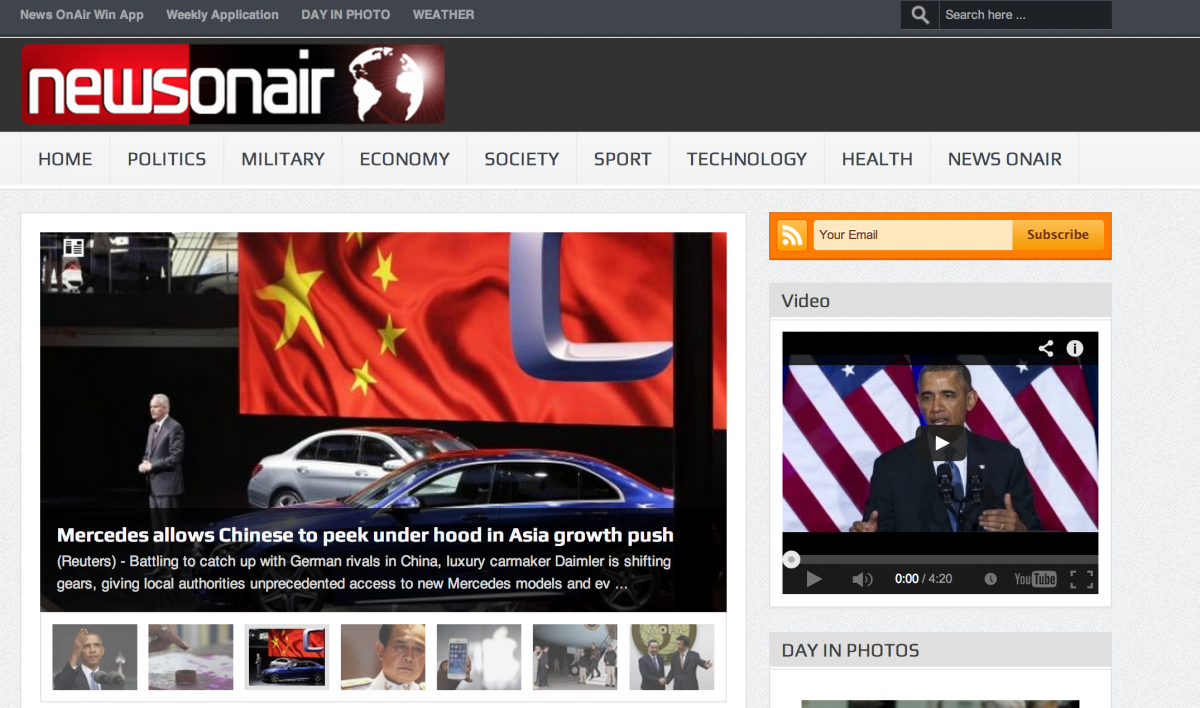Enter video fullscreen mode
The image size is (1200, 708).
click(x=1080, y=579)
